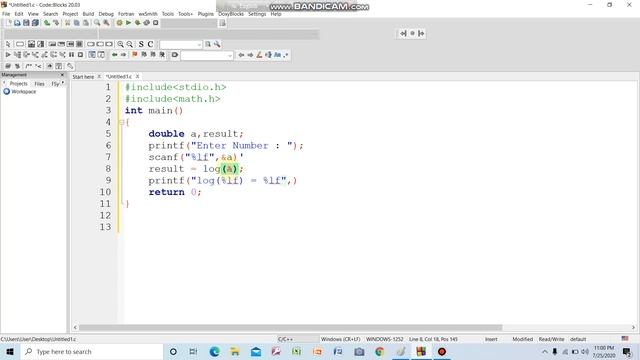Click the Open file toolbar icon
The image size is (640, 360).
[17, 23]
